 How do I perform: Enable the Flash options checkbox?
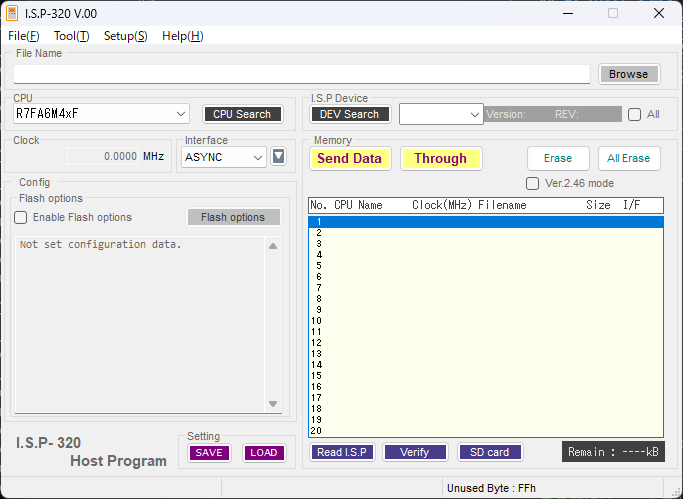tap(21, 217)
